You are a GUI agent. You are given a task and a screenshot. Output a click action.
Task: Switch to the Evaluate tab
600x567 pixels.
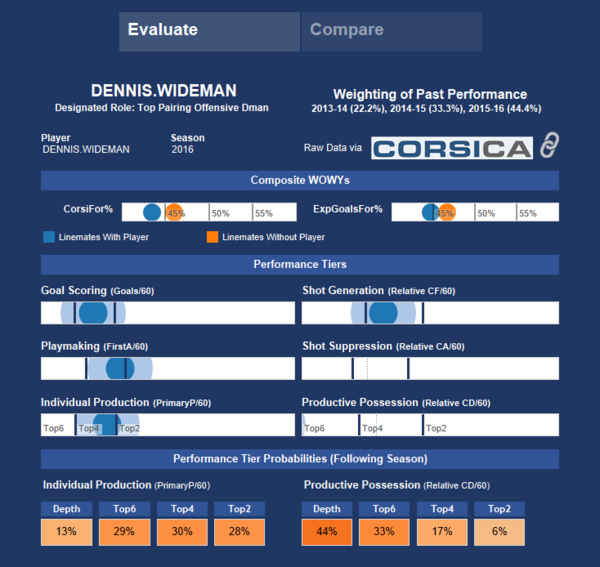click(209, 31)
